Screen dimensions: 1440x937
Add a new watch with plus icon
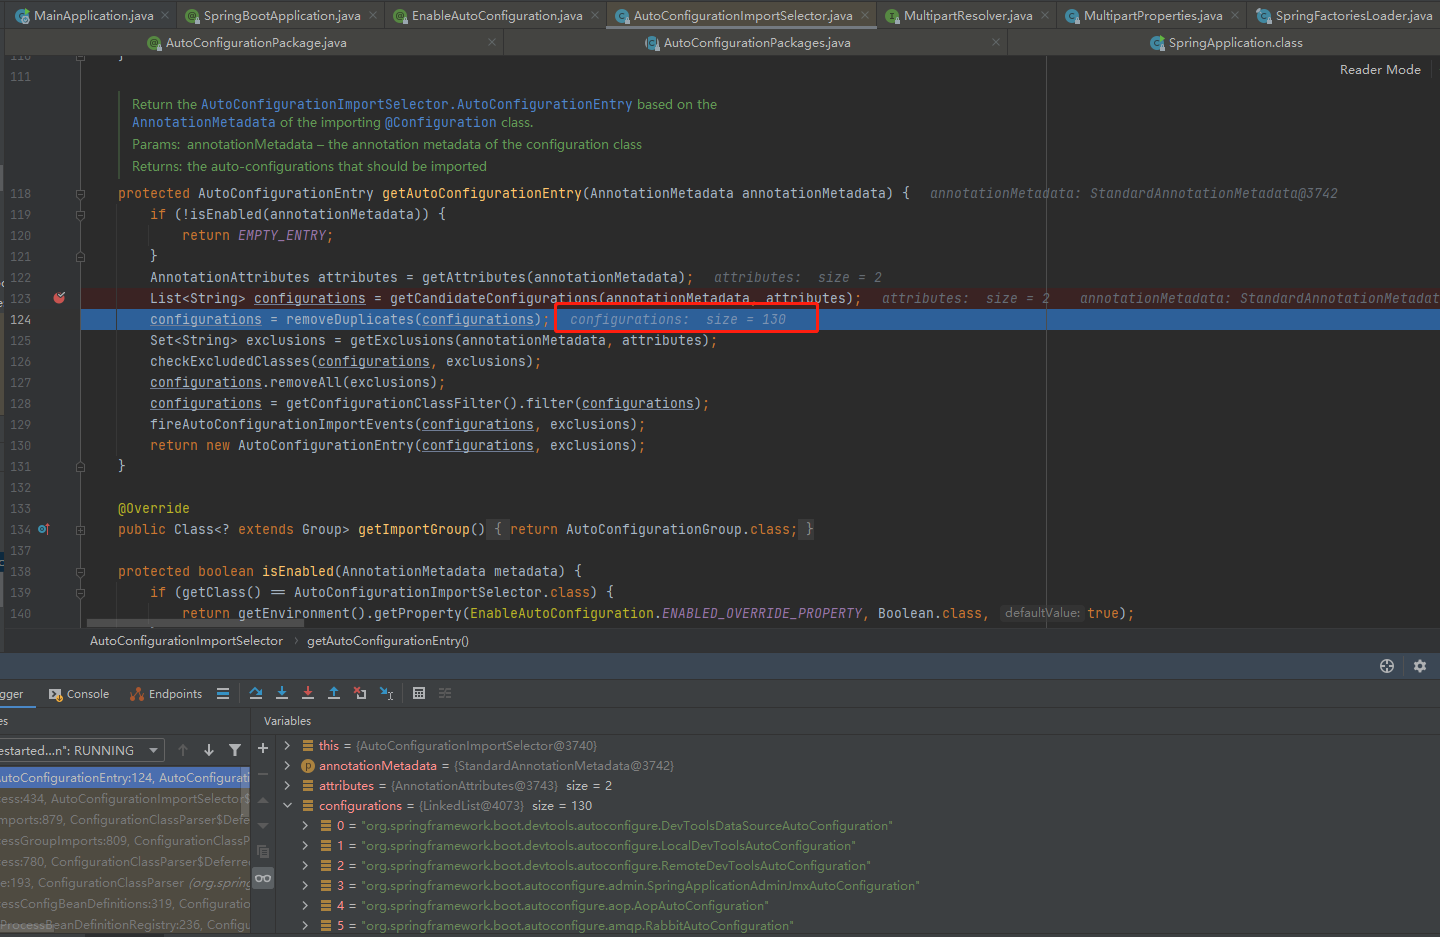263,748
